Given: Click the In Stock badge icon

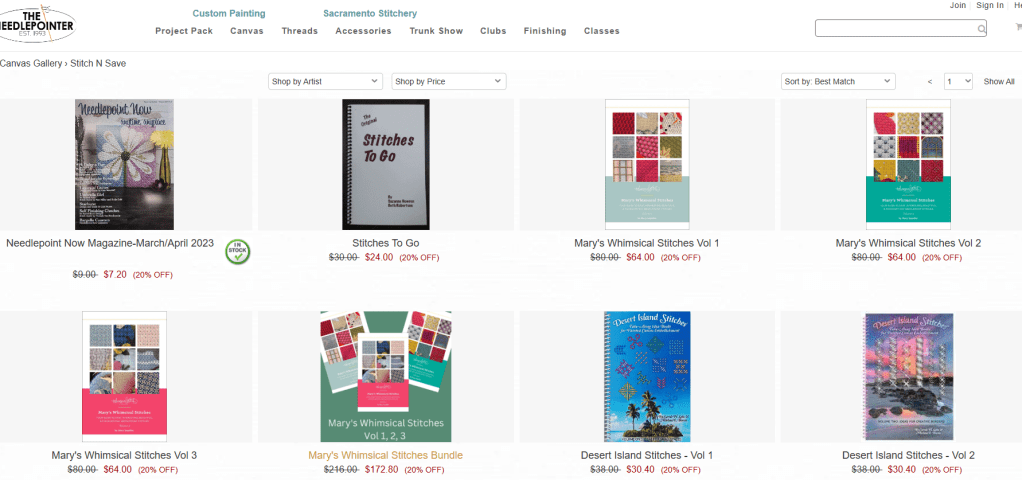Looking at the screenshot, I should 238,252.
